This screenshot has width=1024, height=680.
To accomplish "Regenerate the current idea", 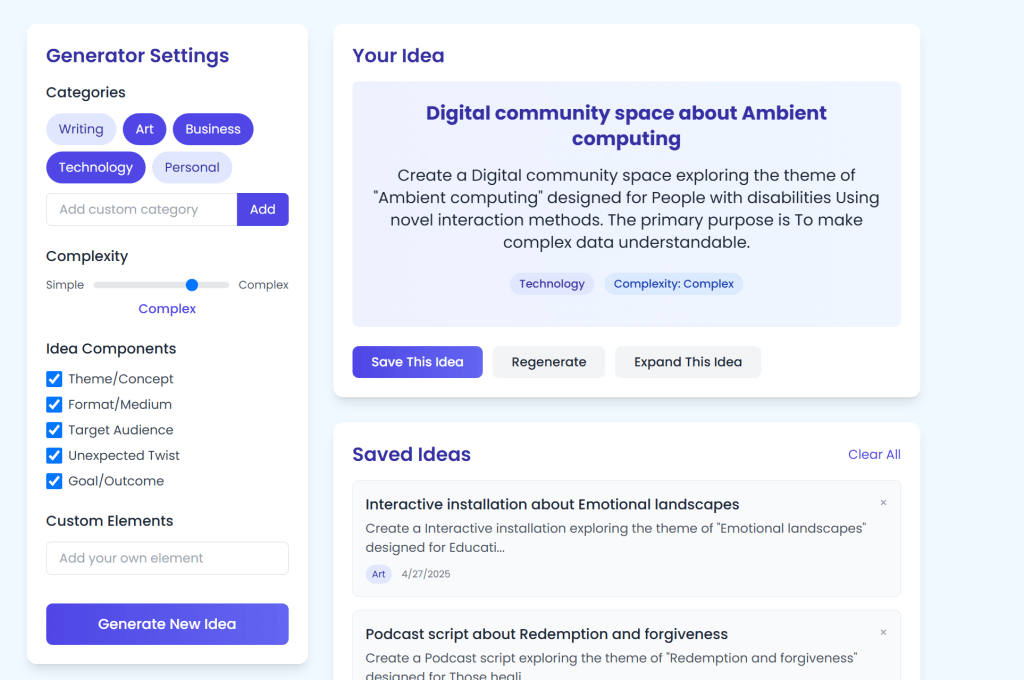I will pos(549,362).
